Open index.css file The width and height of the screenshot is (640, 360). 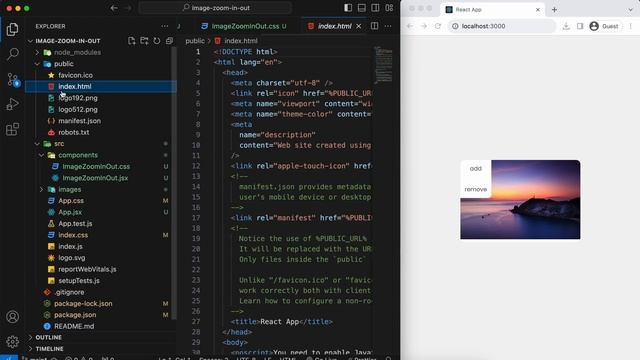tap(73, 235)
